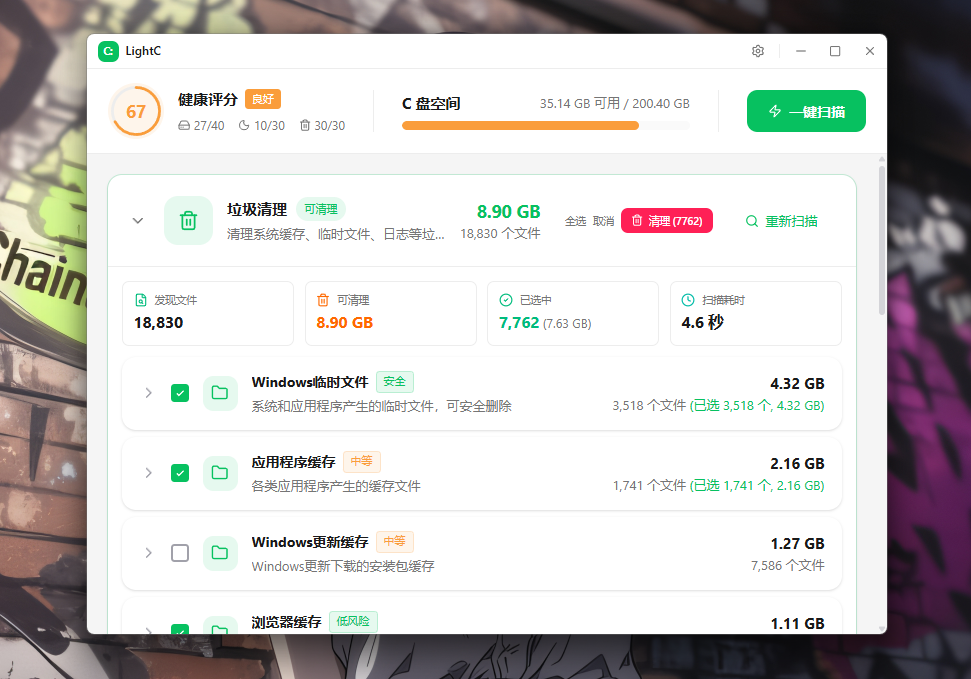971x679 pixels.
Task: Click the 18,830 个文件 count in header
Action: 500,234
